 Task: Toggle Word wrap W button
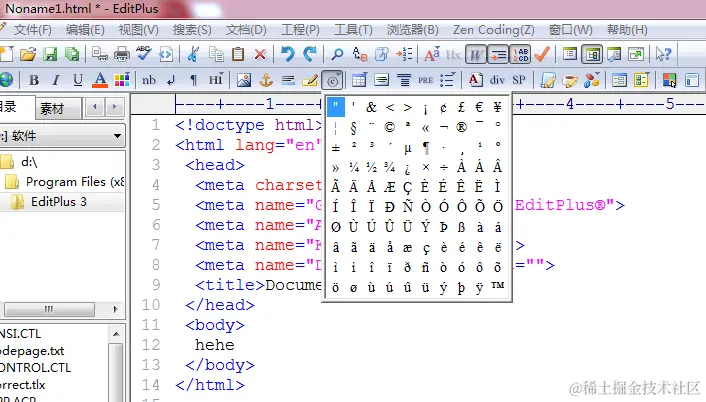[476, 54]
